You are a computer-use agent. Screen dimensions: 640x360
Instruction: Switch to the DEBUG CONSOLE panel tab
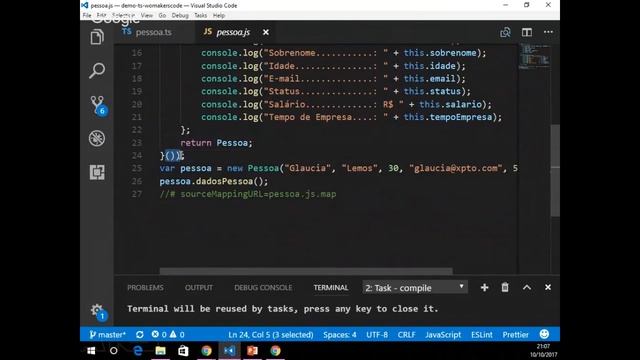[263, 287]
